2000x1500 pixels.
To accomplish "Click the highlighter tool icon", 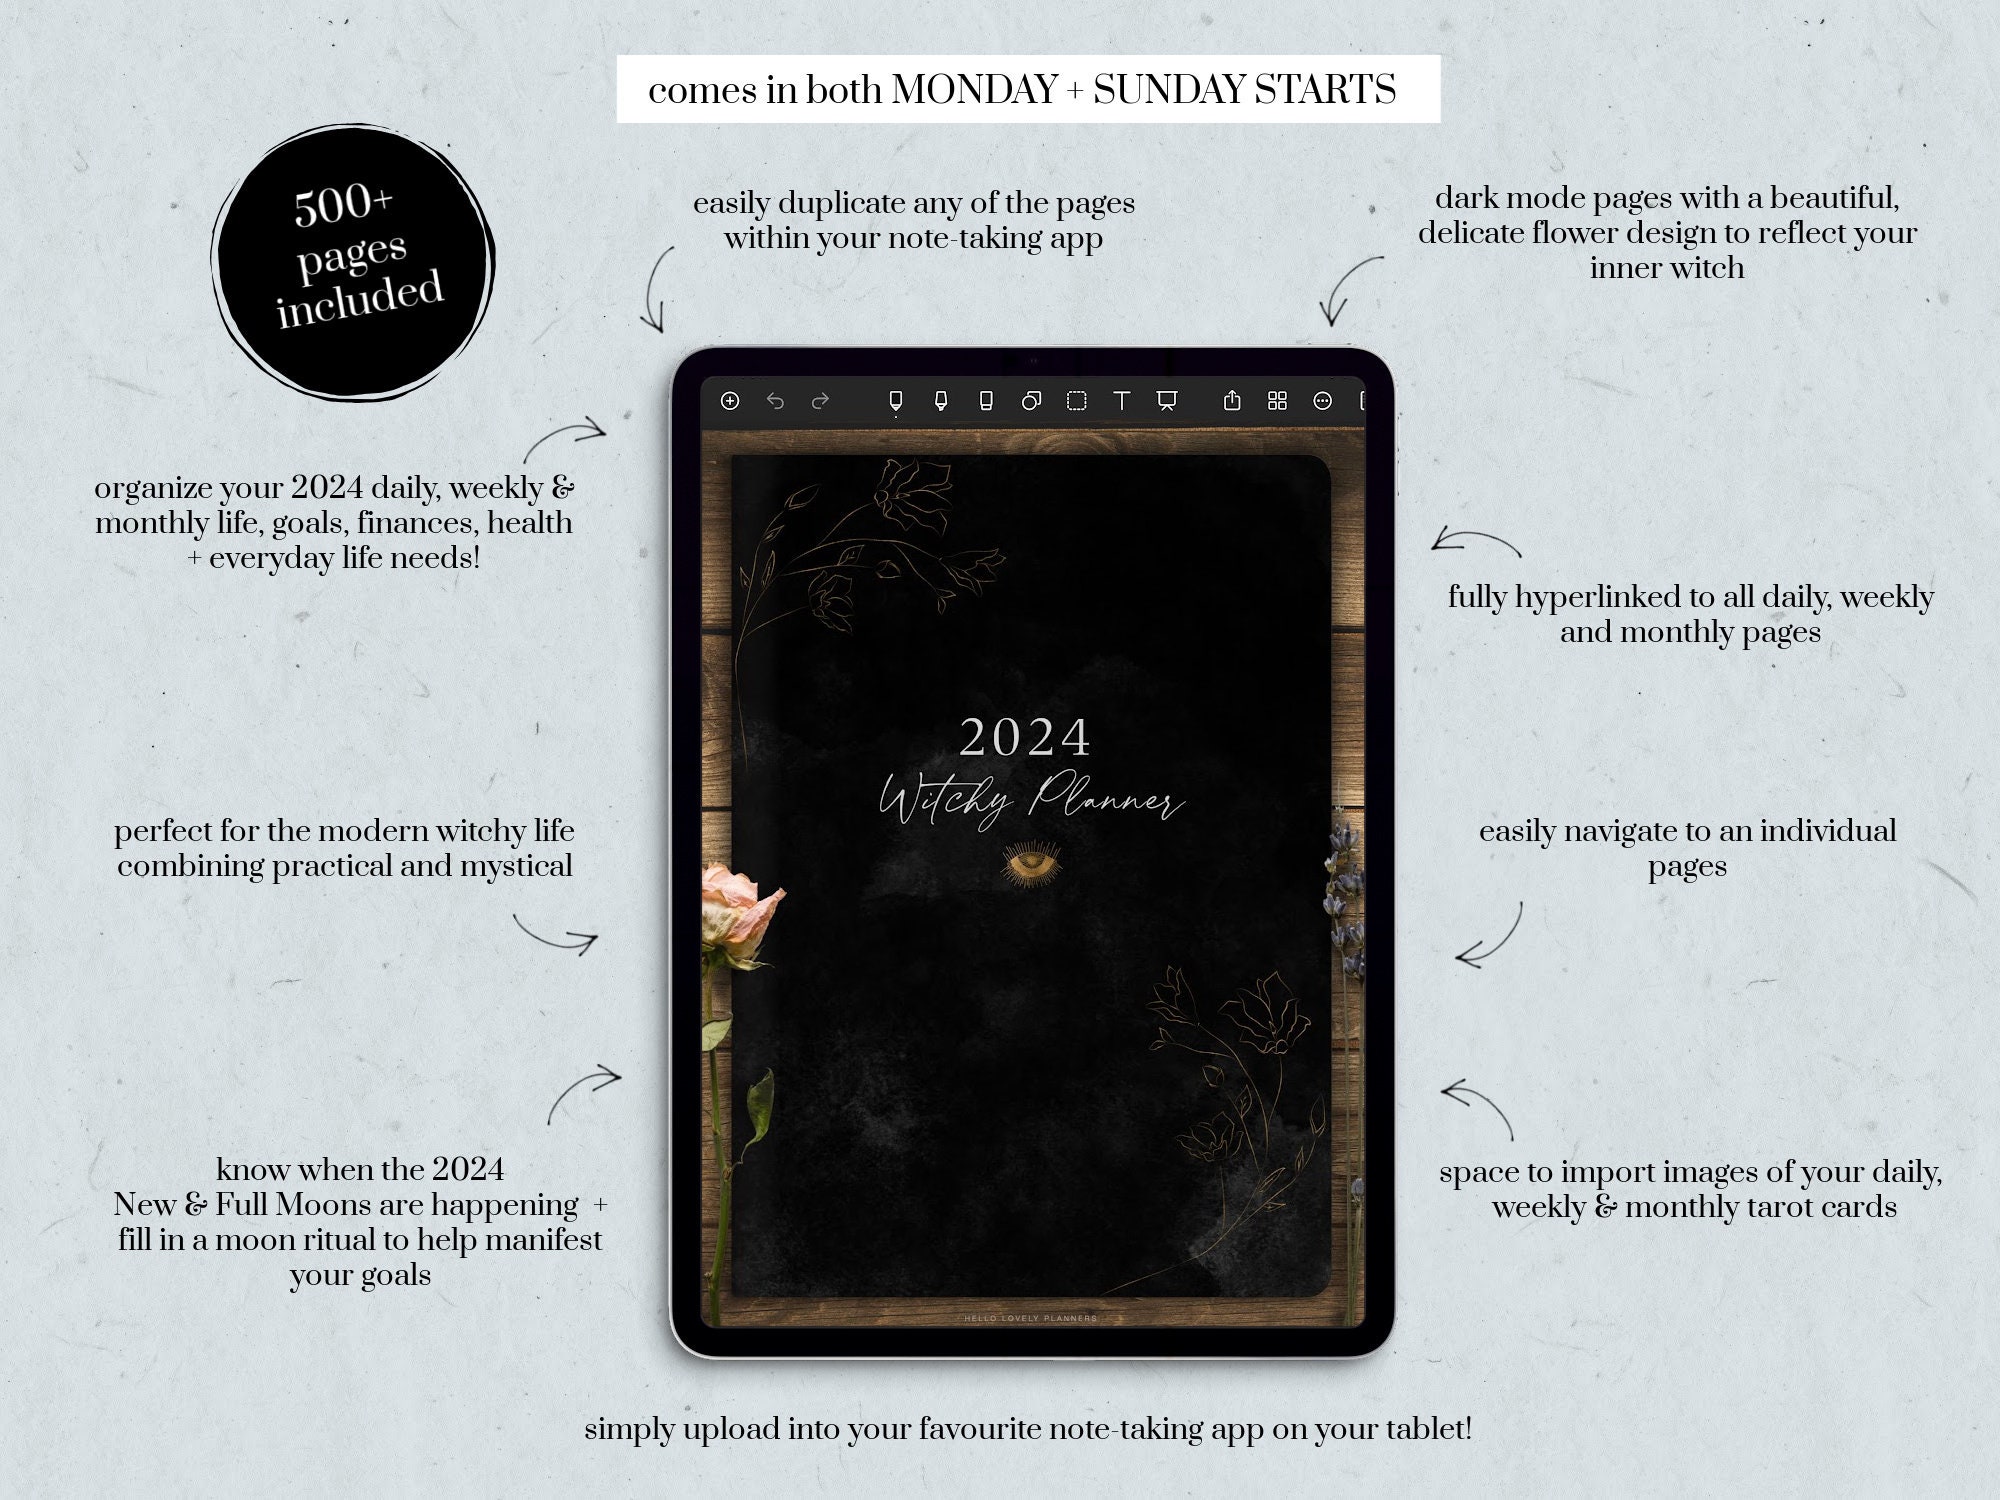I will (x=940, y=407).
